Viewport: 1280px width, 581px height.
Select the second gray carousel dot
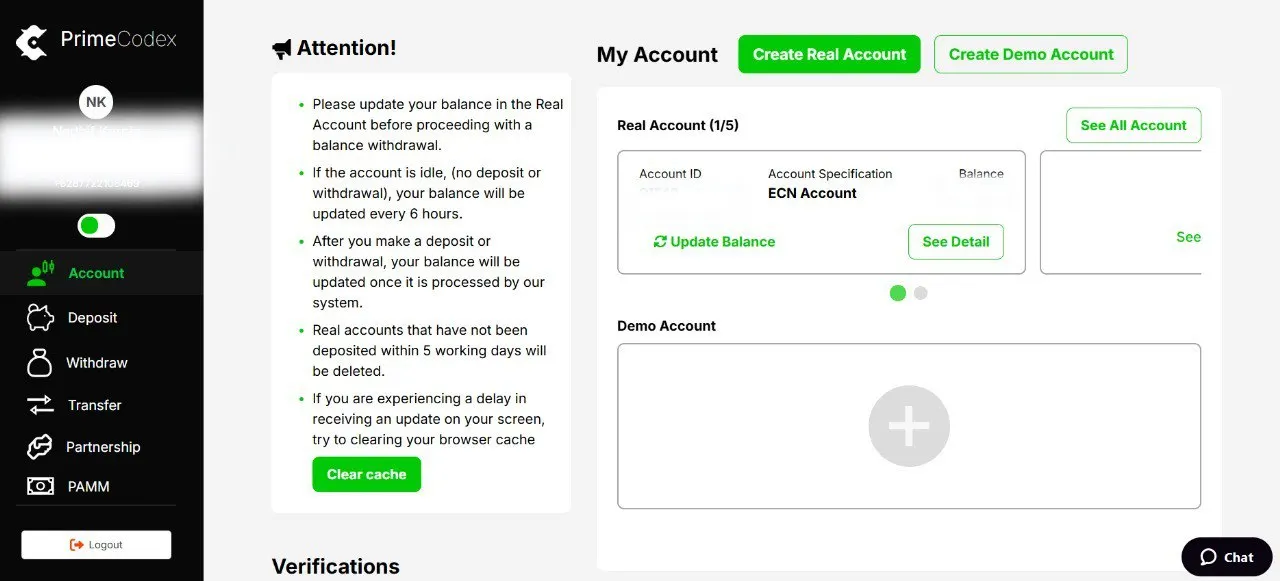(921, 293)
